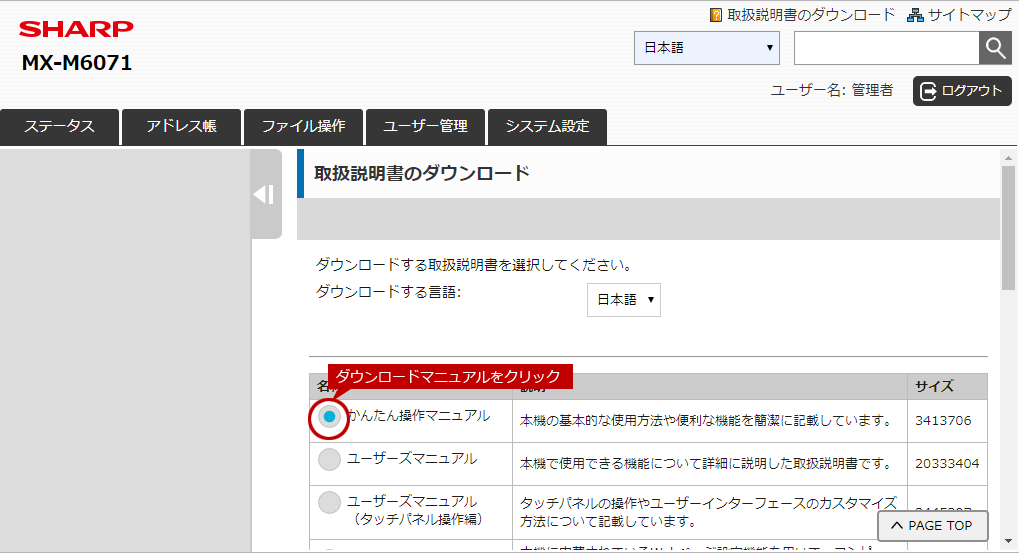This screenshot has height=554, width=1019.
Task: Click size value 3413706
Action: pos(943,421)
